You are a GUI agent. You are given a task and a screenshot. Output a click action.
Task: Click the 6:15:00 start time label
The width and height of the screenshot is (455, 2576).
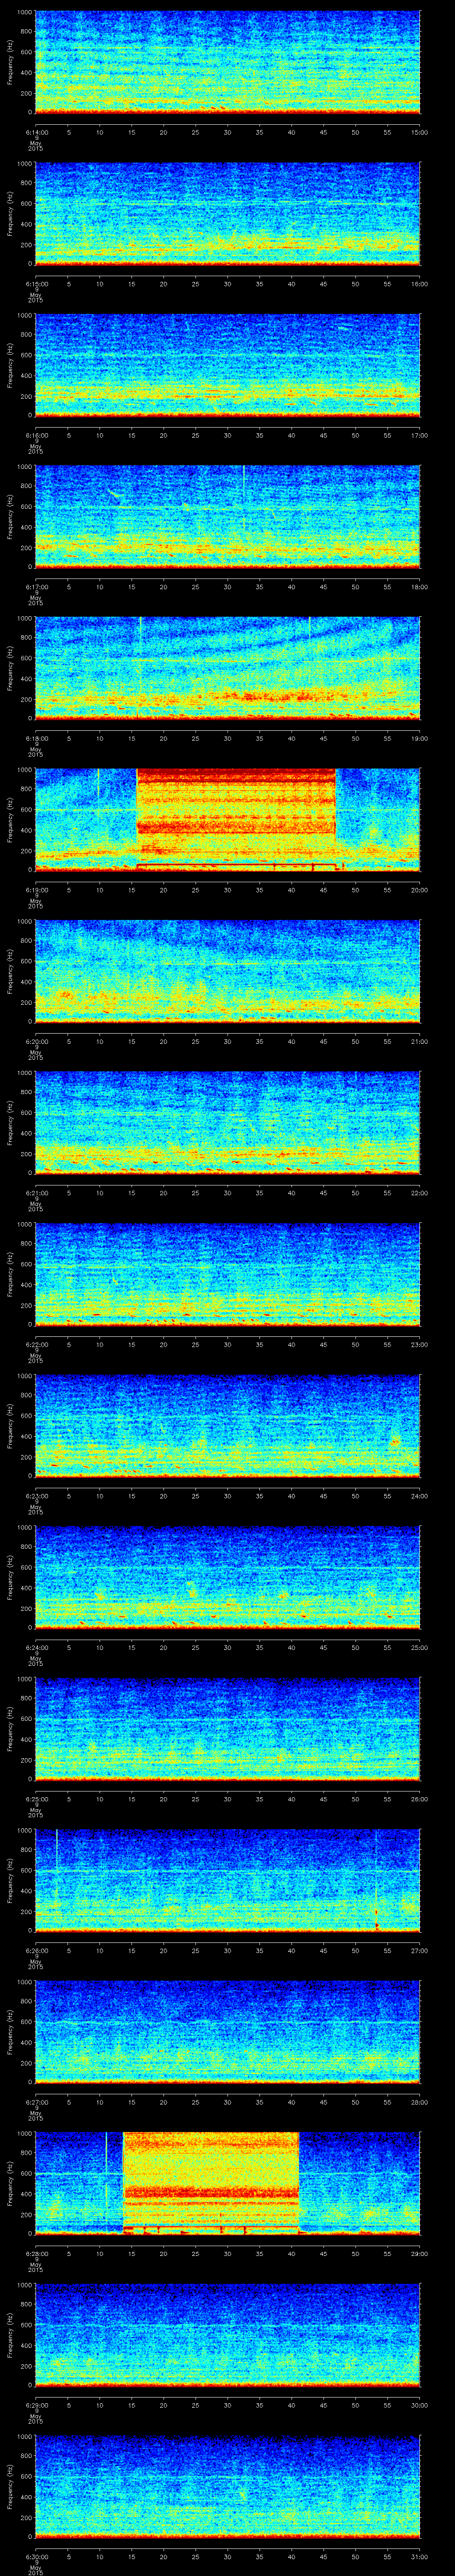coord(36,284)
